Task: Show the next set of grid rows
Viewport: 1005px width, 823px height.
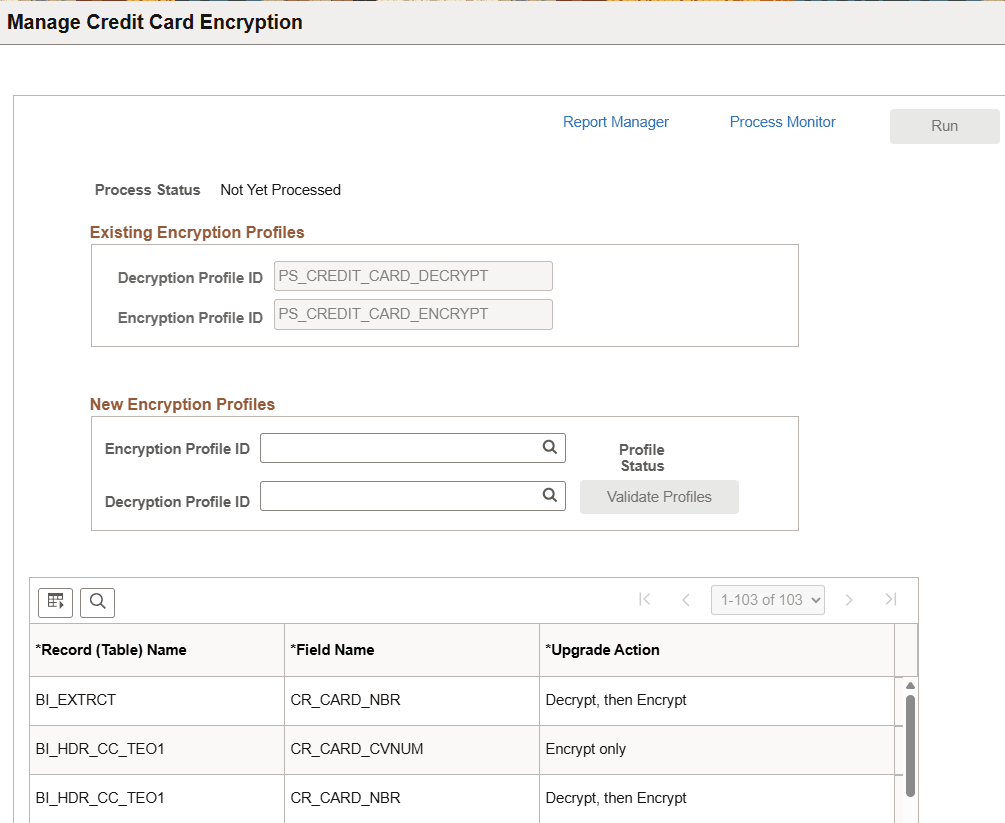Action: [848, 599]
